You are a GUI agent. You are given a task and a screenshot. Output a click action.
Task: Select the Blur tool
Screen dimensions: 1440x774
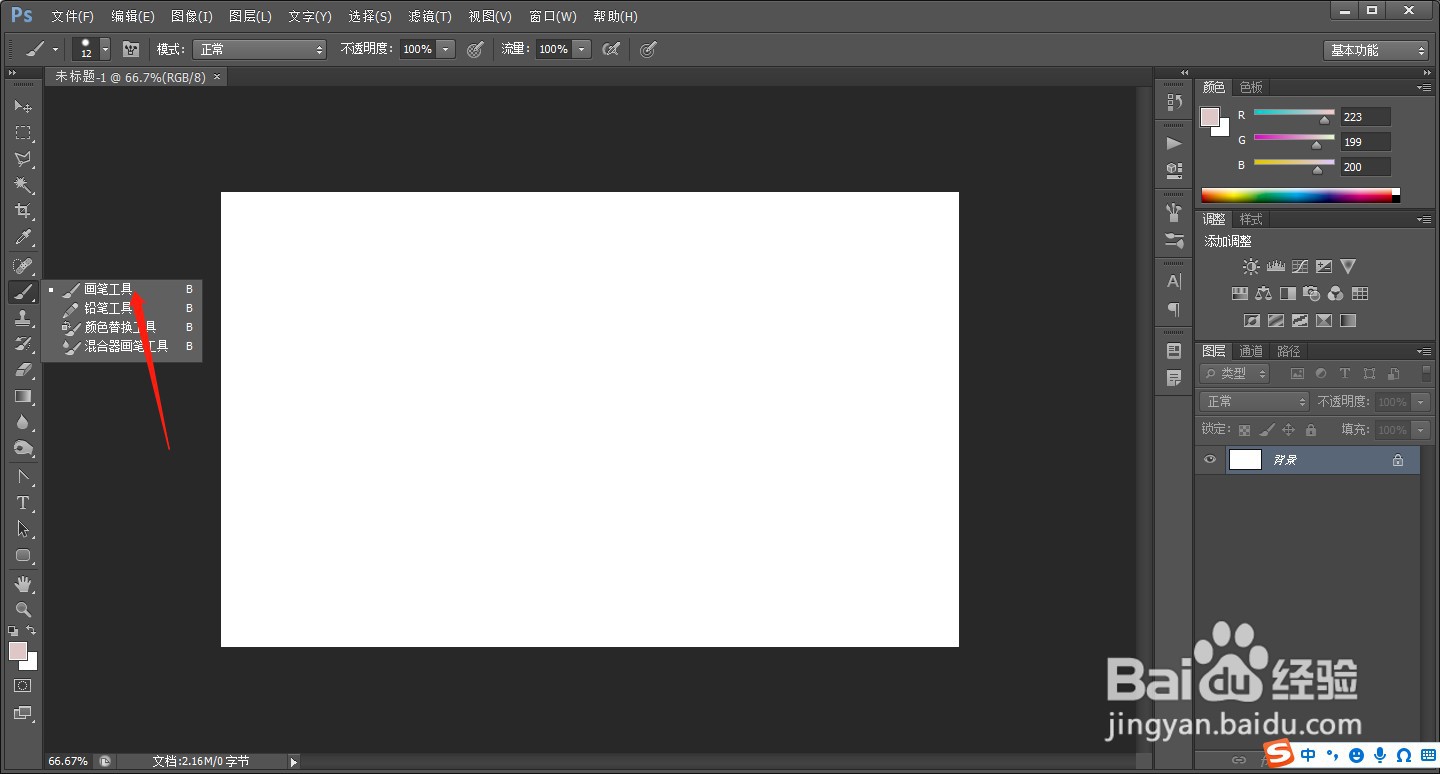click(23, 422)
